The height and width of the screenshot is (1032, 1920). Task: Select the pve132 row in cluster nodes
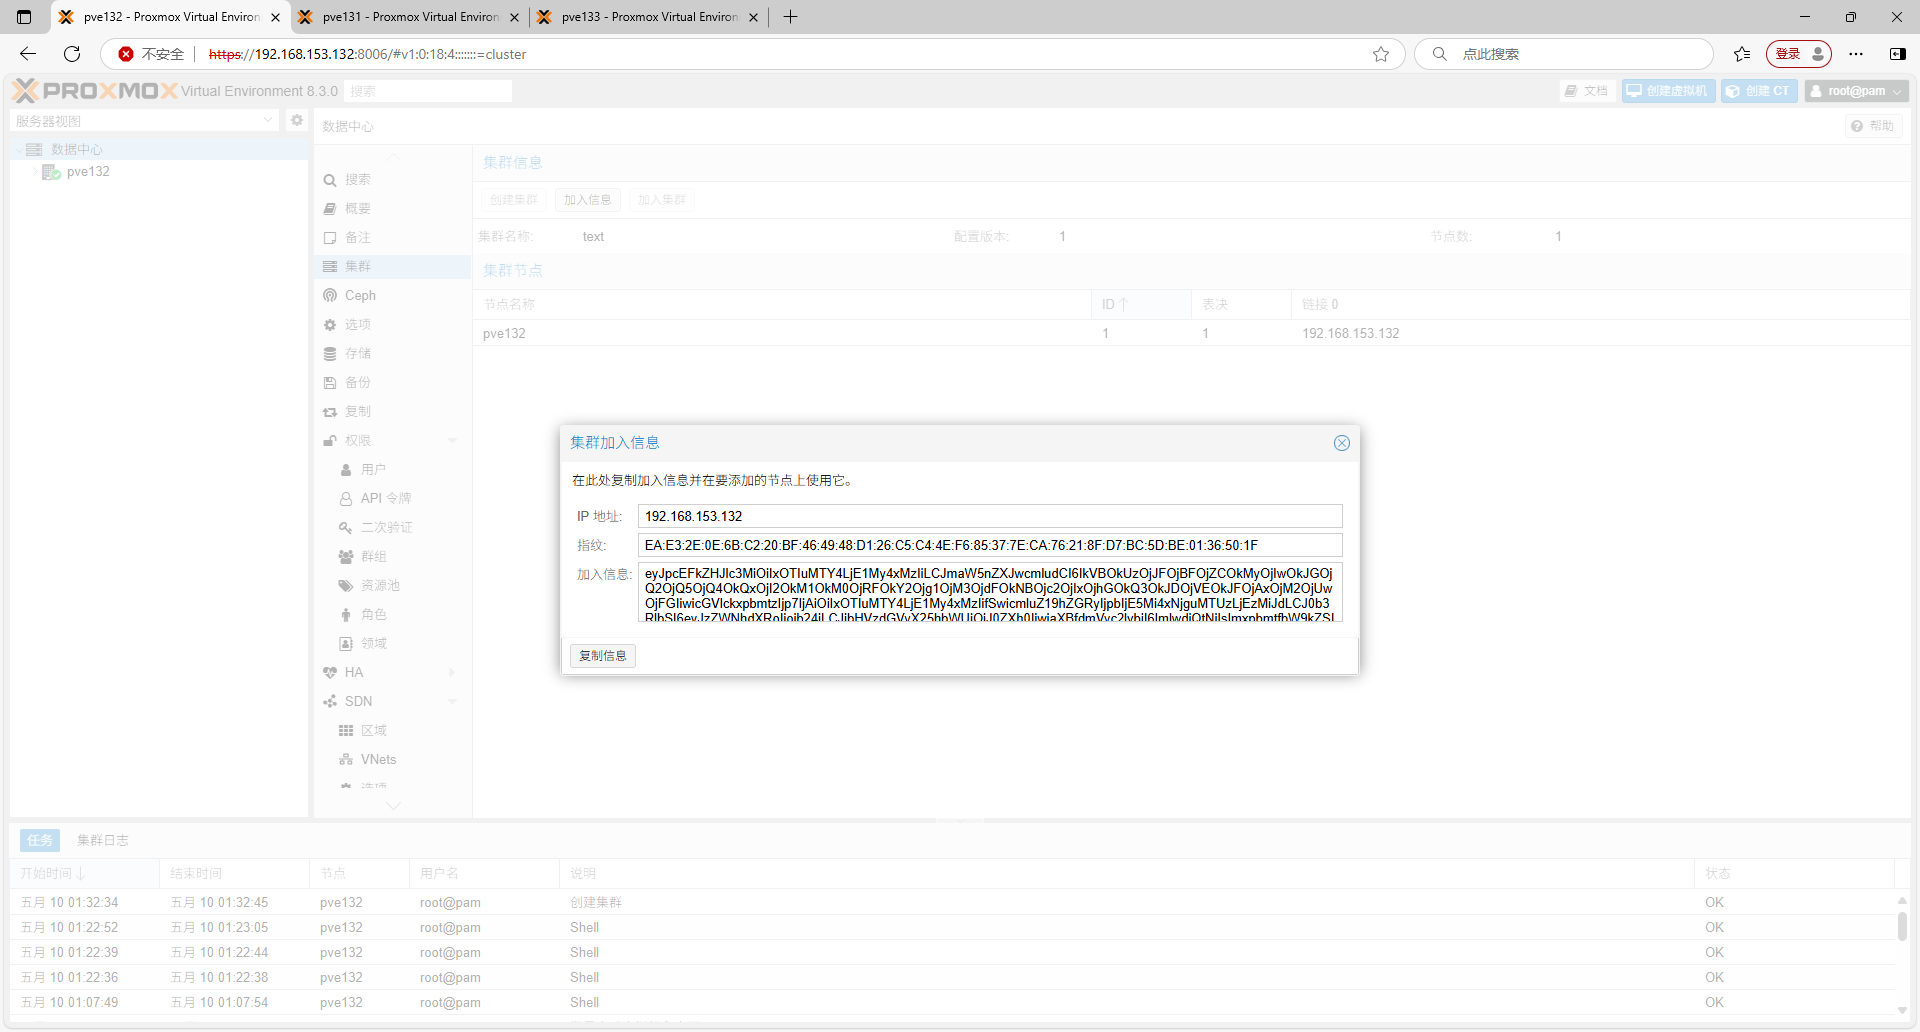click(x=1190, y=334)
